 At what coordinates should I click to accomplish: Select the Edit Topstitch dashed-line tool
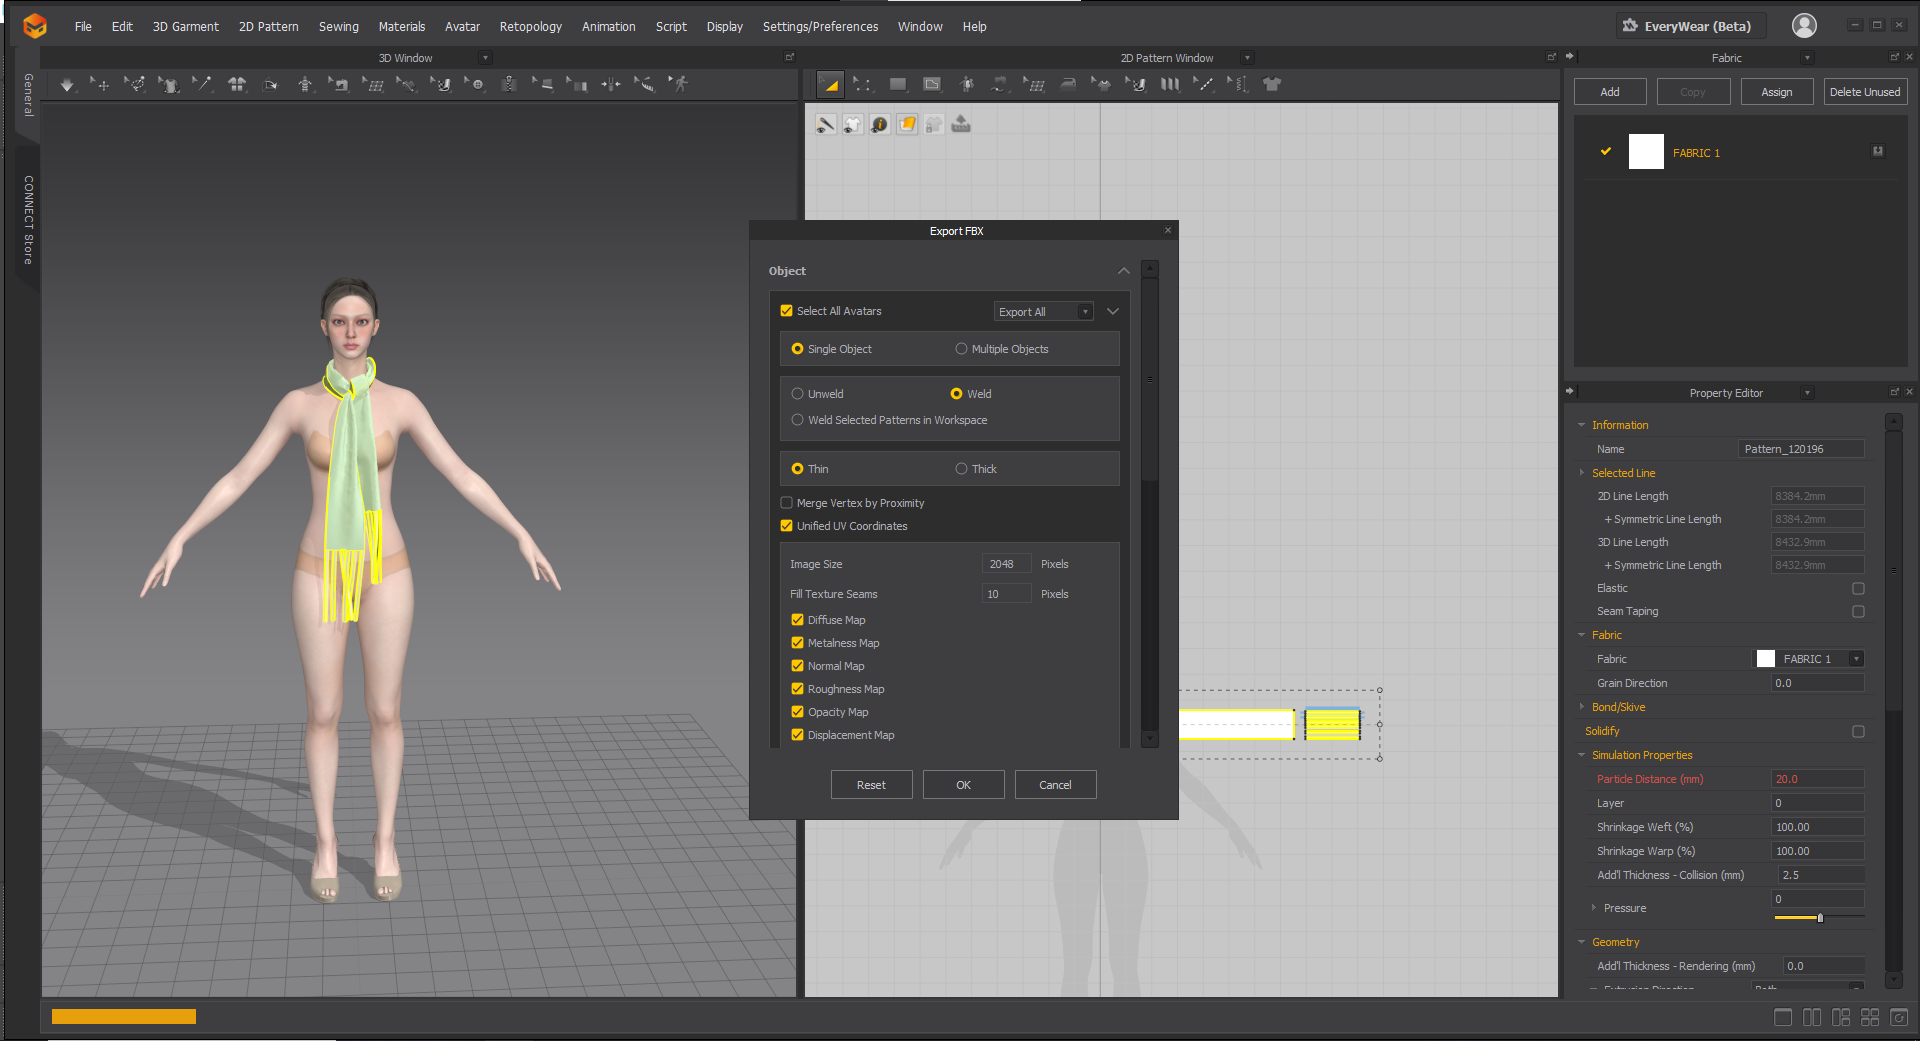click(1204, 85)
